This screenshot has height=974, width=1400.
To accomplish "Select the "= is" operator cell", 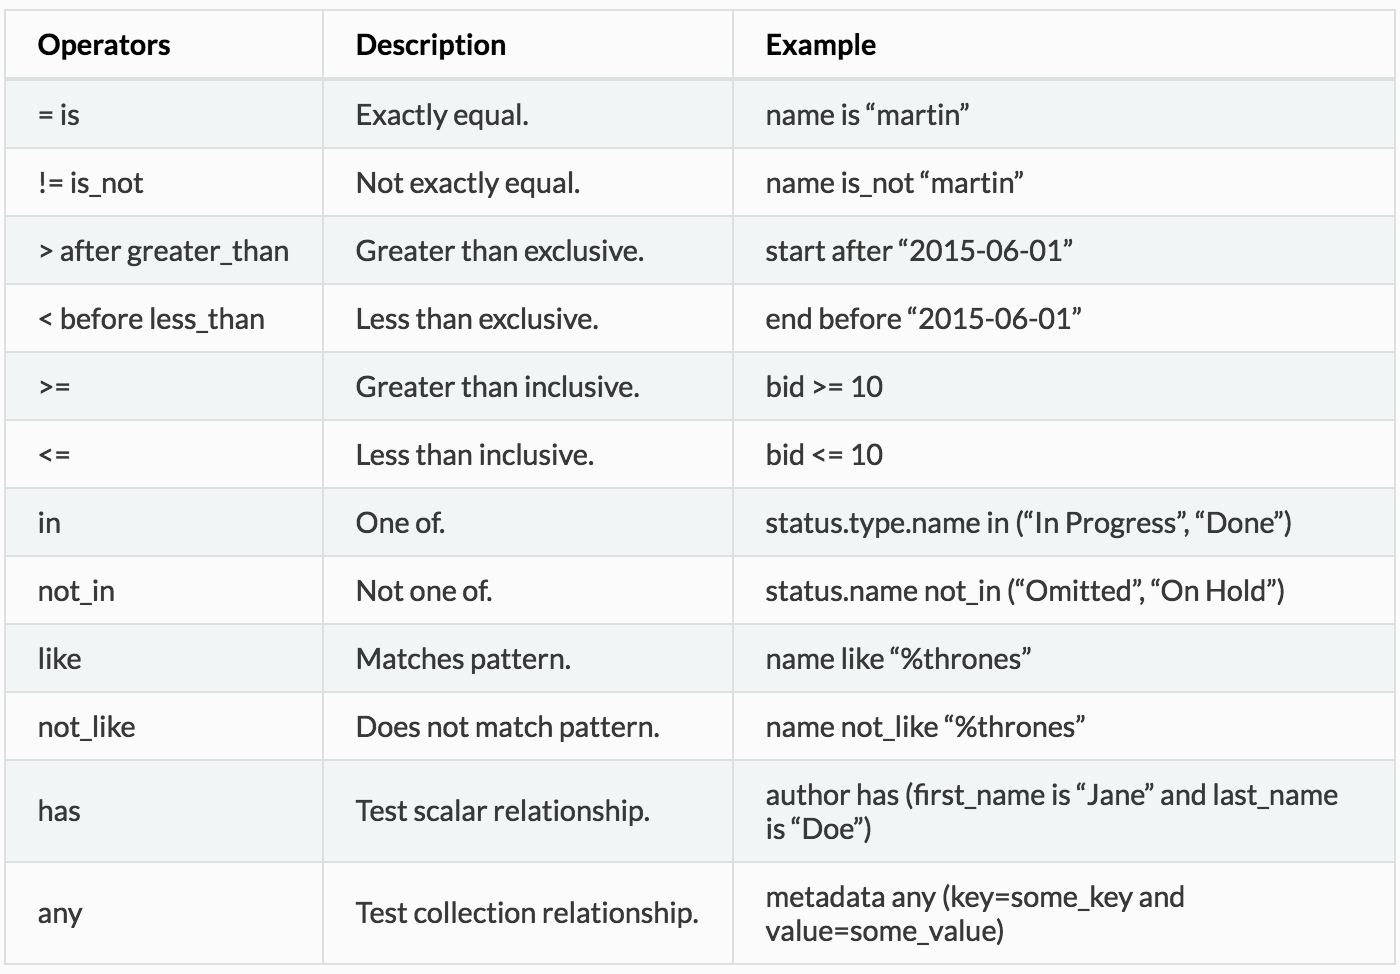I will click(x=59, y=115).
